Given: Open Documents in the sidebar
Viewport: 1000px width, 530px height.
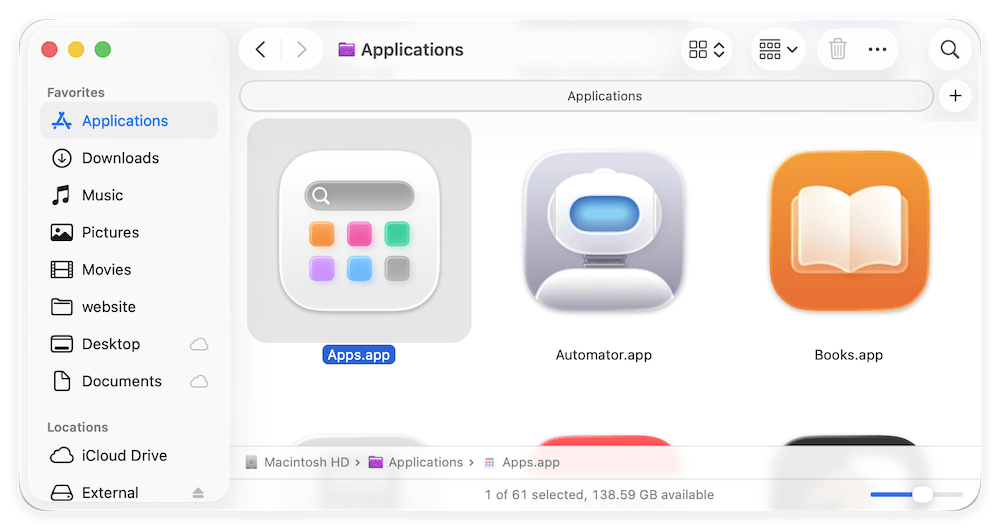Looking at the screenshot, I should pyautogui.click(x=129, y=381).
